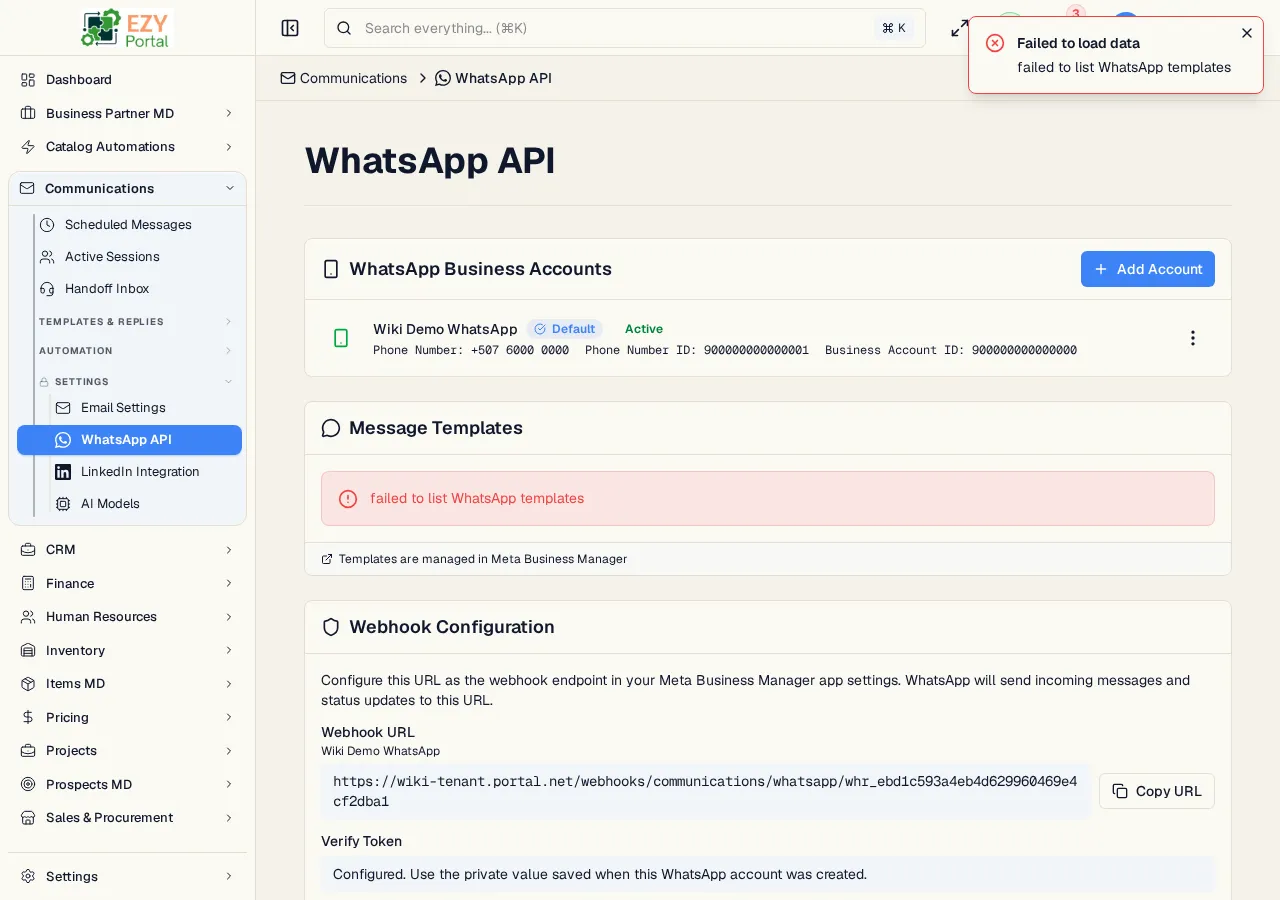Click the LinkedIn Integration icon
The height and width of the screenshot is (900, 1280).
tap(63, 472)
